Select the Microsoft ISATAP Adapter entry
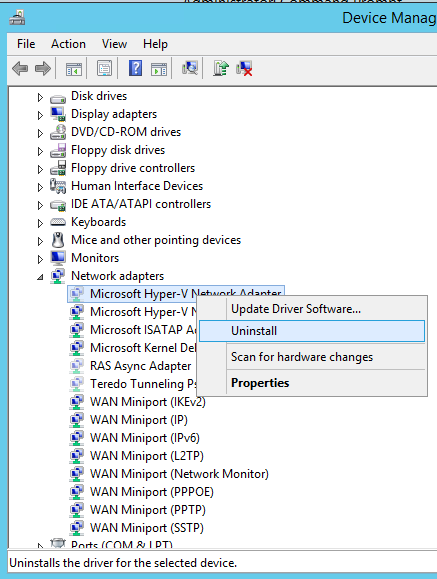Viewport: 437px width, 579px height. pyautogui.click(x=143, y=330)
